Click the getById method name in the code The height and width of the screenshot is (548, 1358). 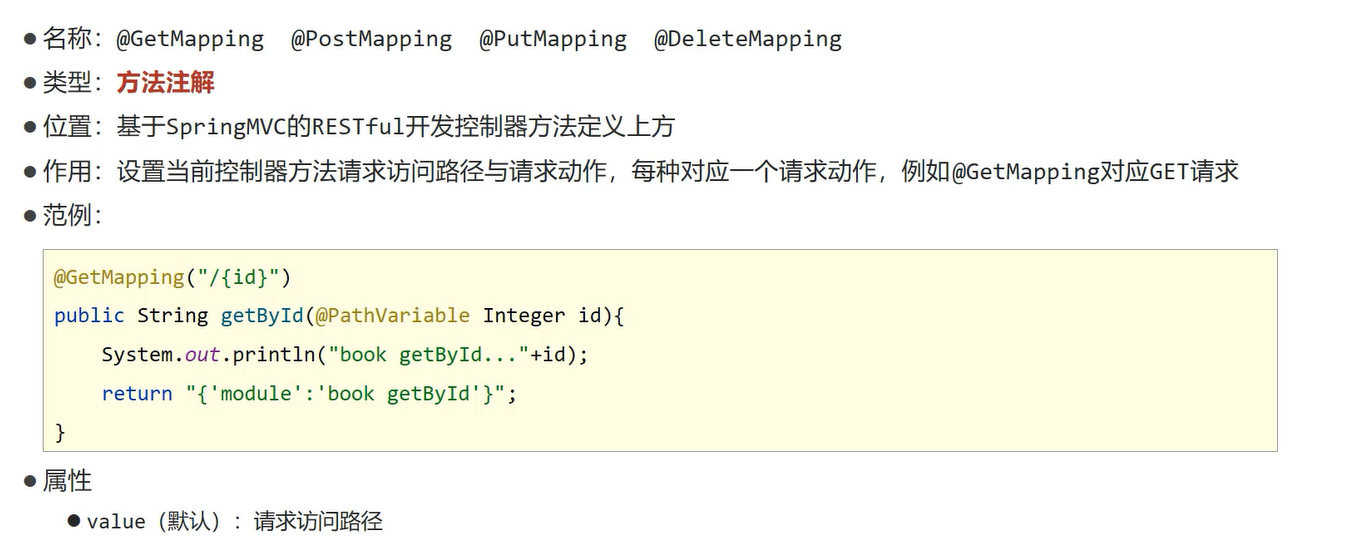point(262,315)
